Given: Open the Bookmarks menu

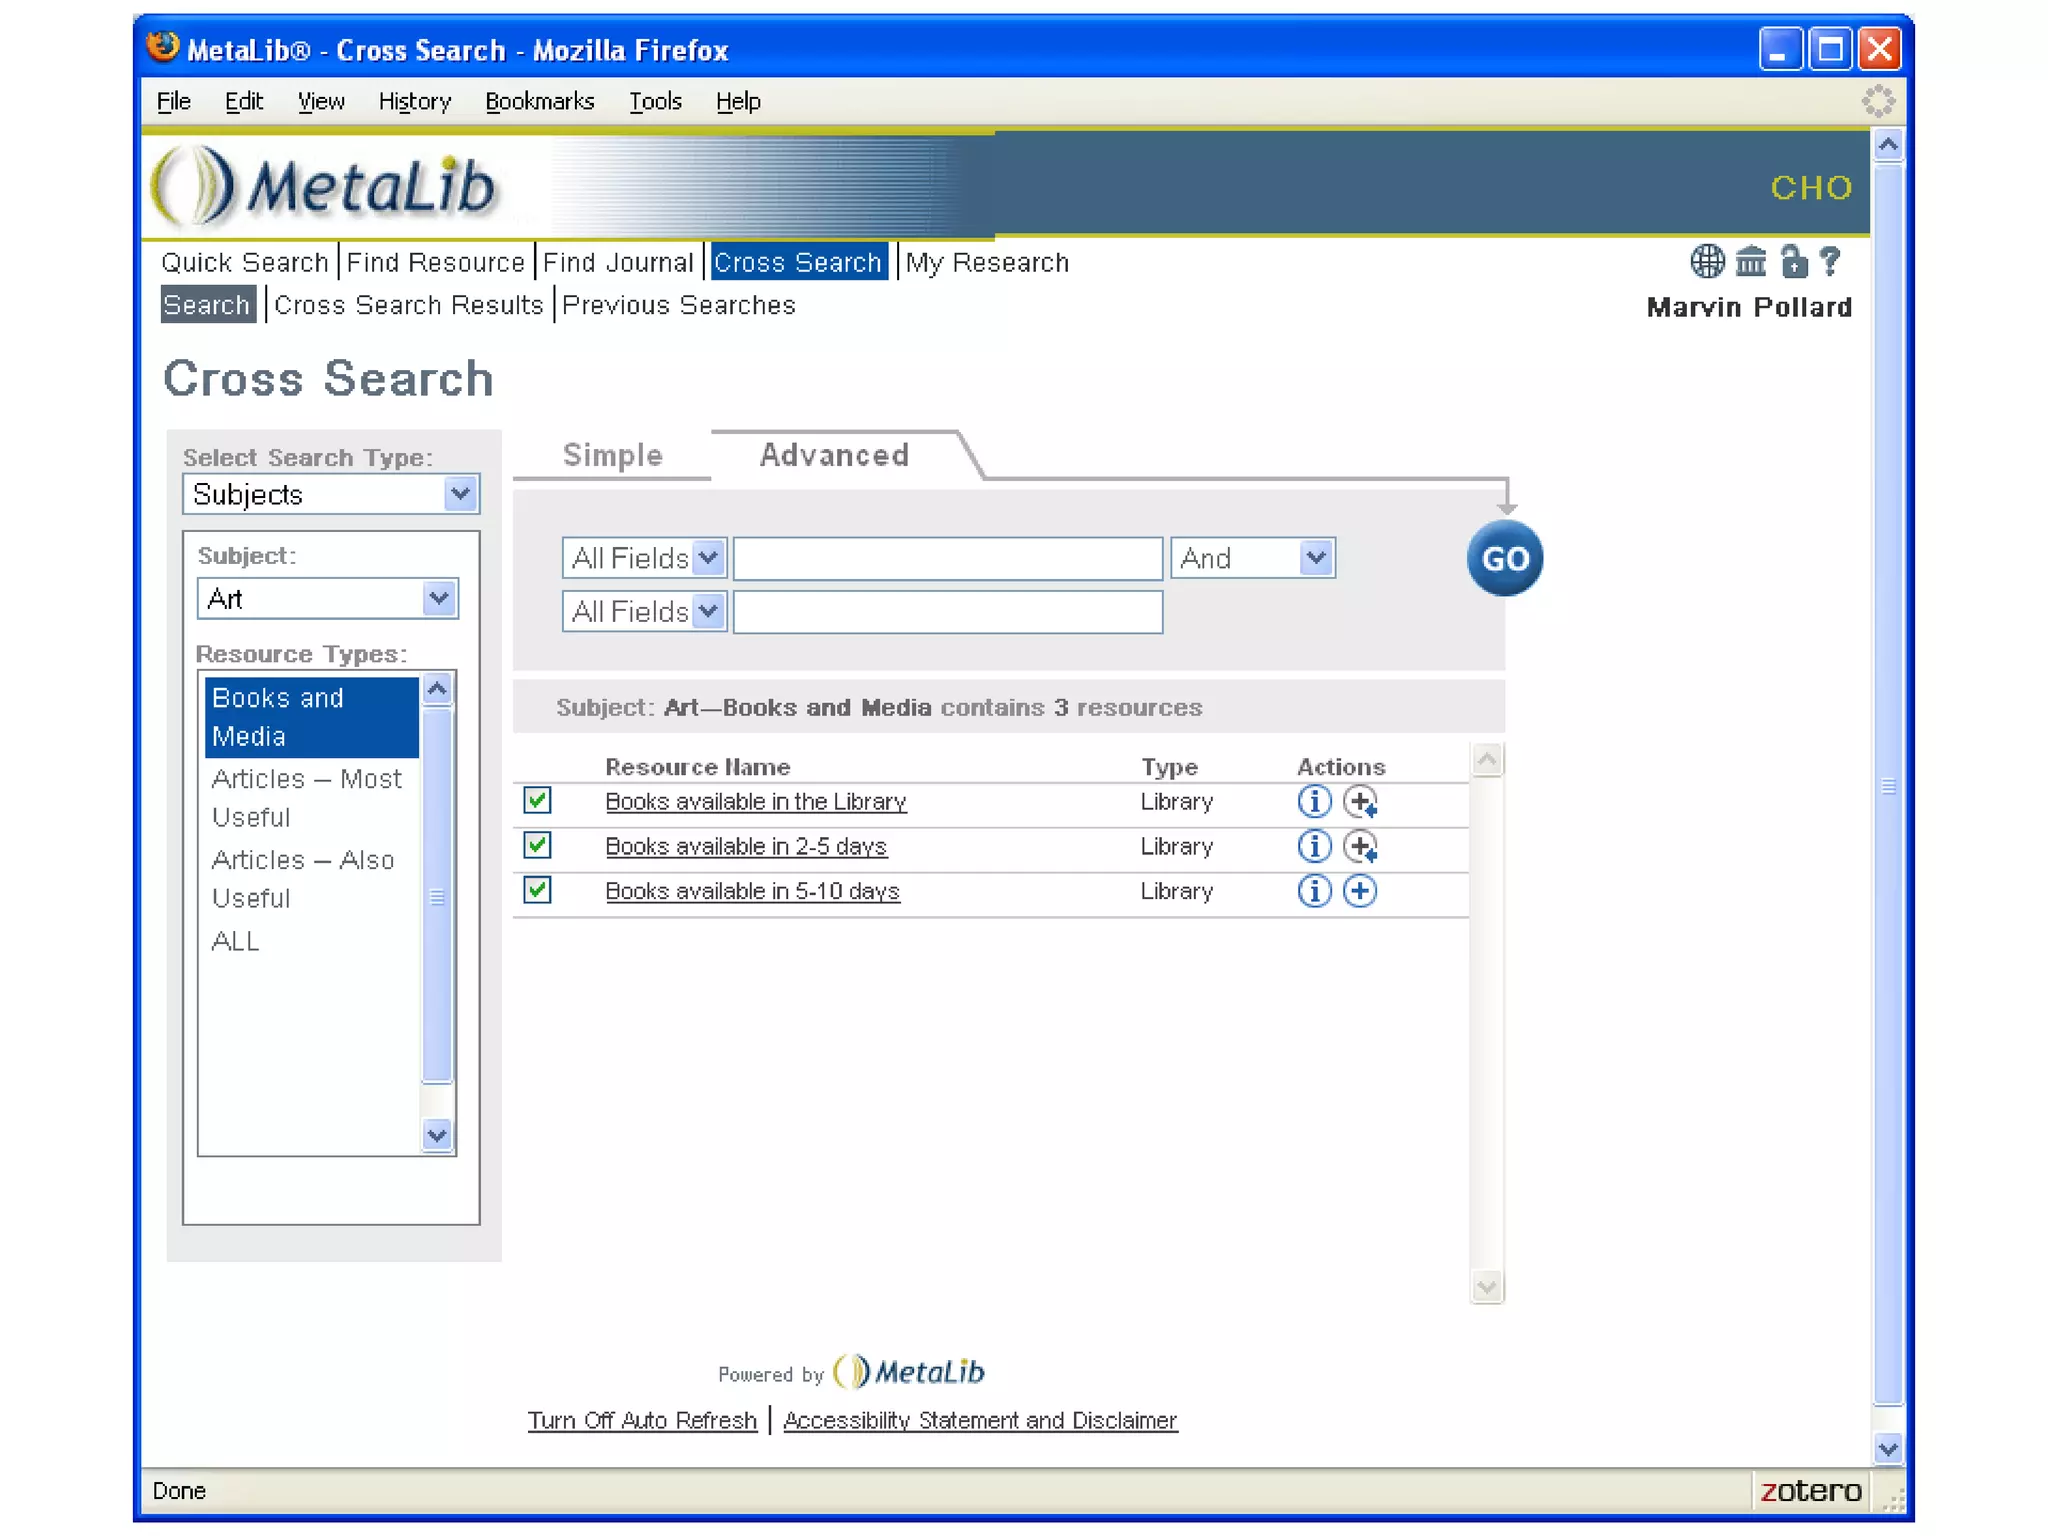Looking at the screenshot, I should pyautogui.click(x=540, y=101).
